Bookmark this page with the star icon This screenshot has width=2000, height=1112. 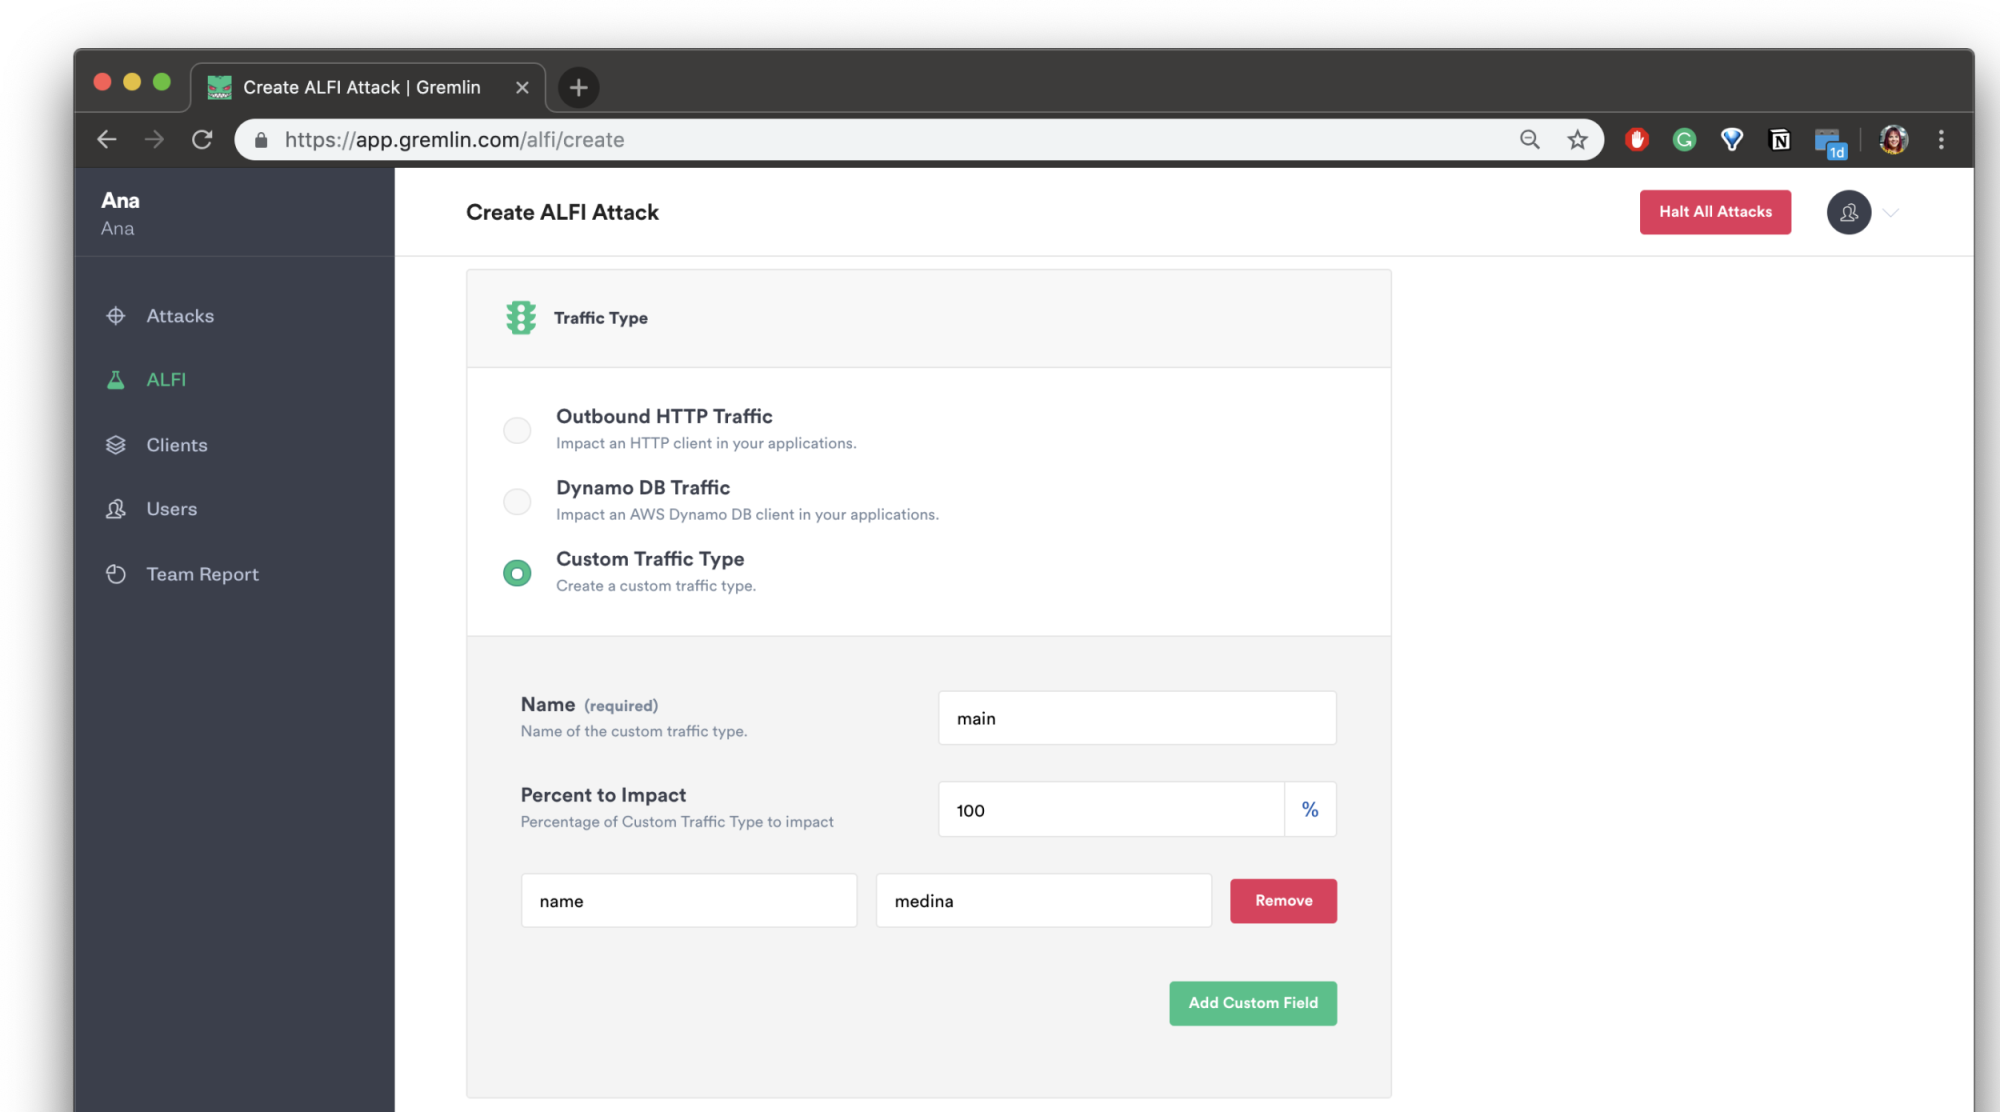1578,140
